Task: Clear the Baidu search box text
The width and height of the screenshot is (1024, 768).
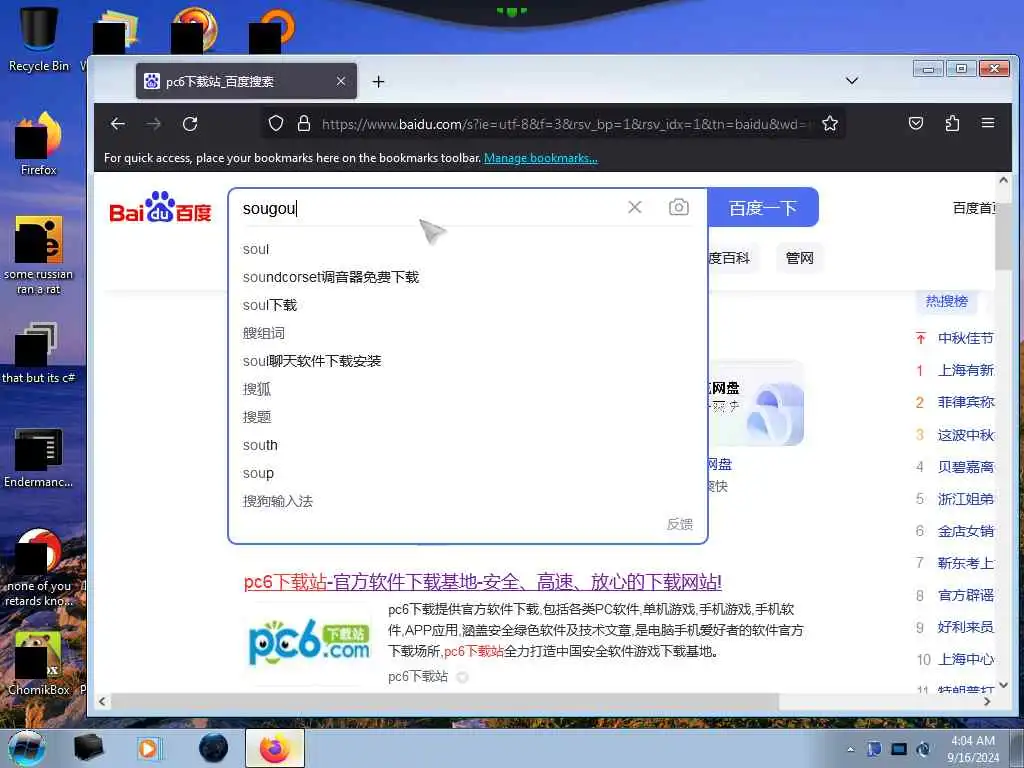Action: [x=634, y=207]
